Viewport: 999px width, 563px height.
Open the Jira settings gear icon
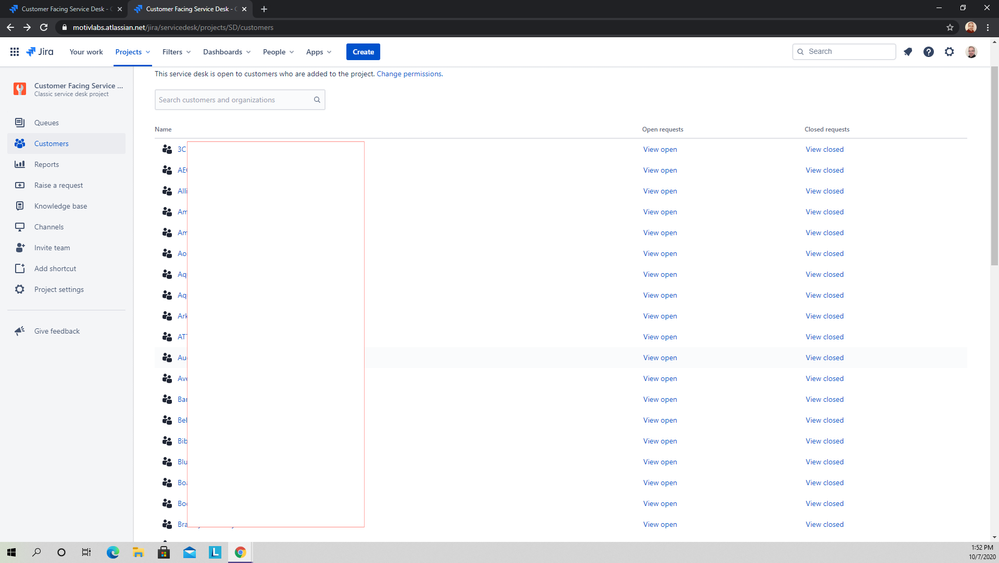[x=949, y=52]
